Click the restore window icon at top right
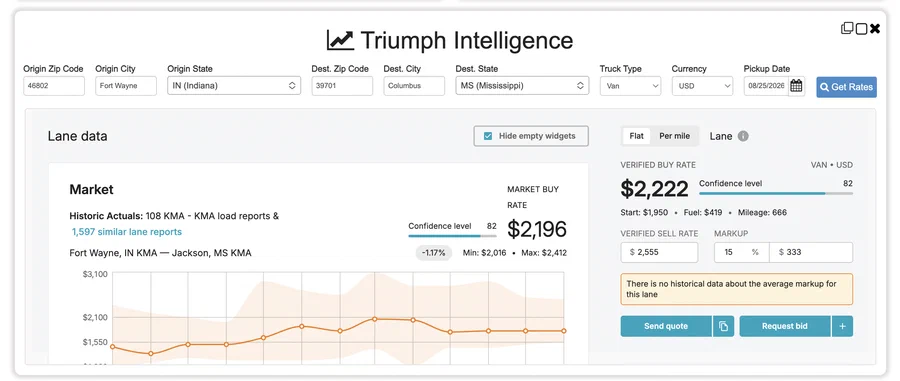900x381 pixels. click(847, 28)
